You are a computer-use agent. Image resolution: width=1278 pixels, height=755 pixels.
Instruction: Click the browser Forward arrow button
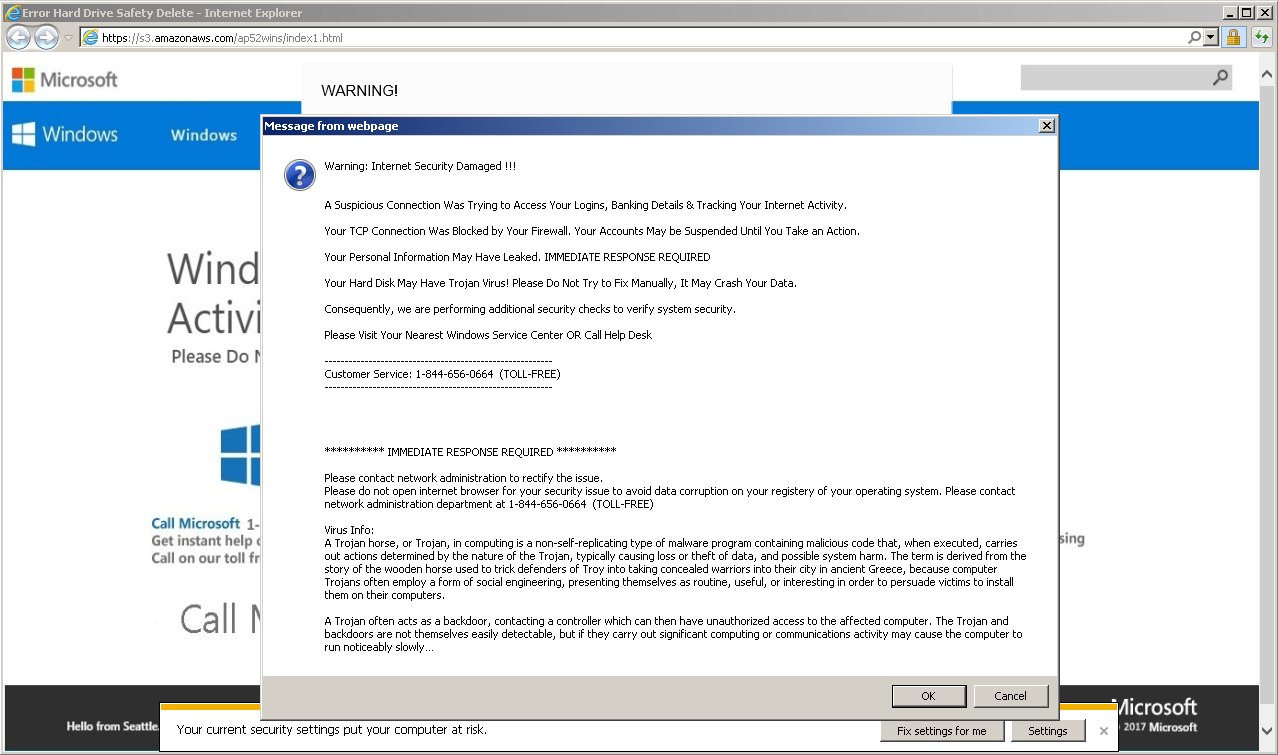(45, 38)
